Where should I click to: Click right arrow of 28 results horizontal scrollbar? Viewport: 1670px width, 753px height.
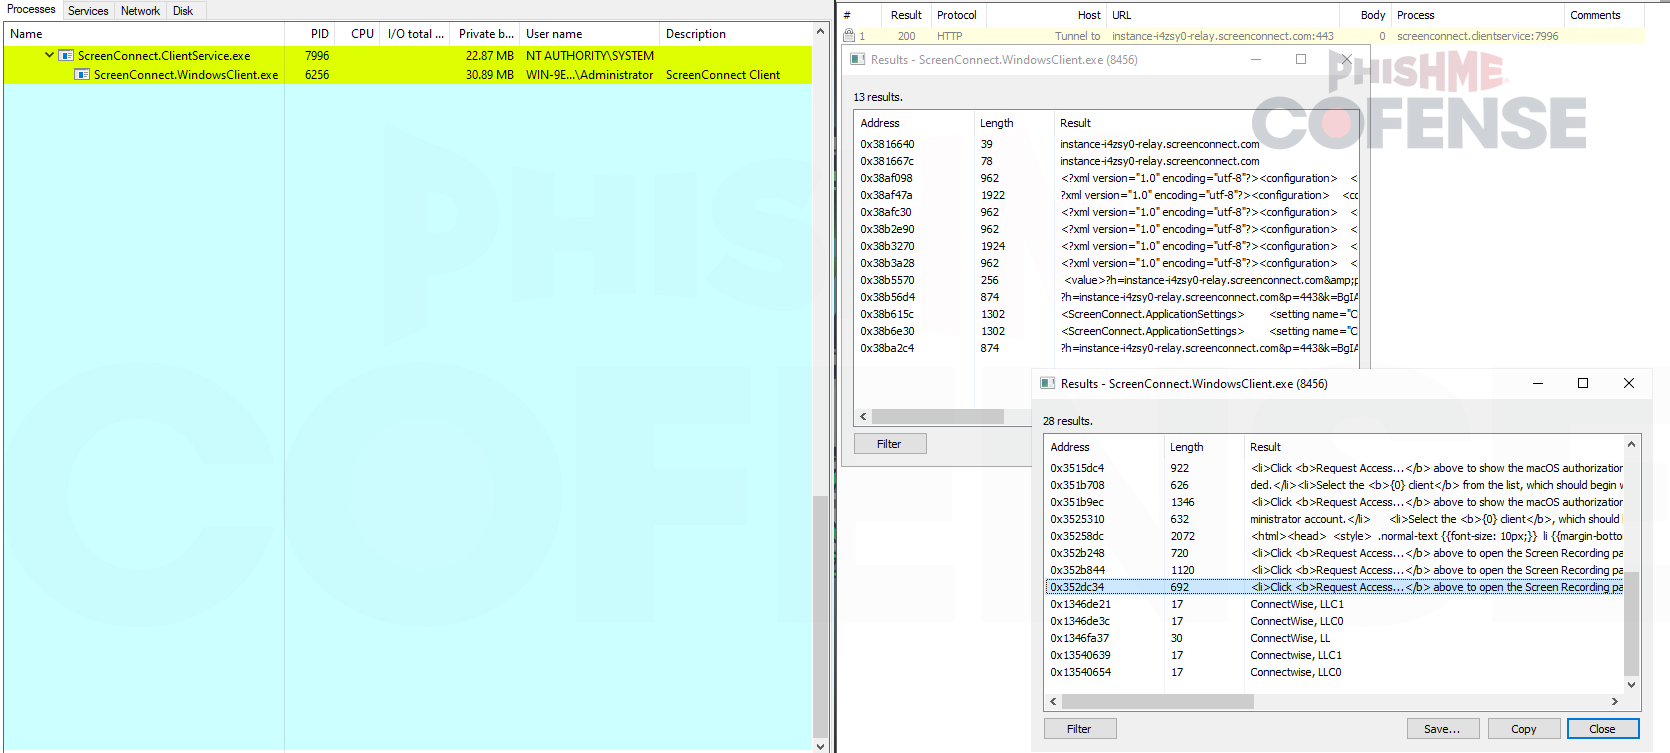tap(1614, 702)
